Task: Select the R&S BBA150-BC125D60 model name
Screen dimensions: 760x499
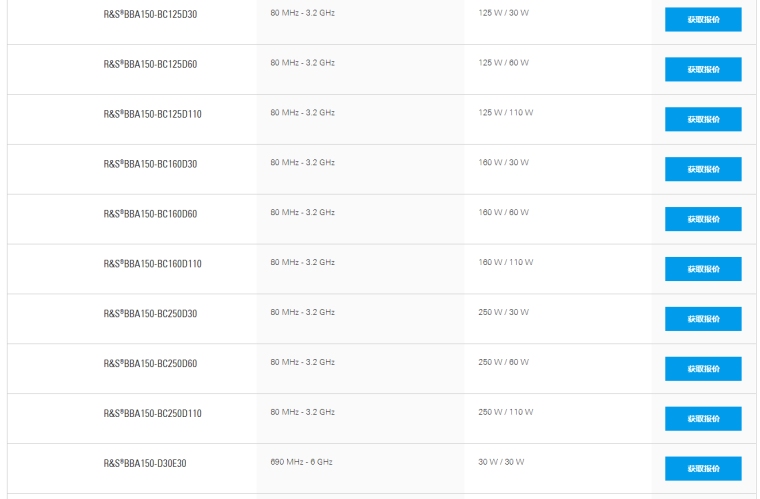Action: point(150,64)
